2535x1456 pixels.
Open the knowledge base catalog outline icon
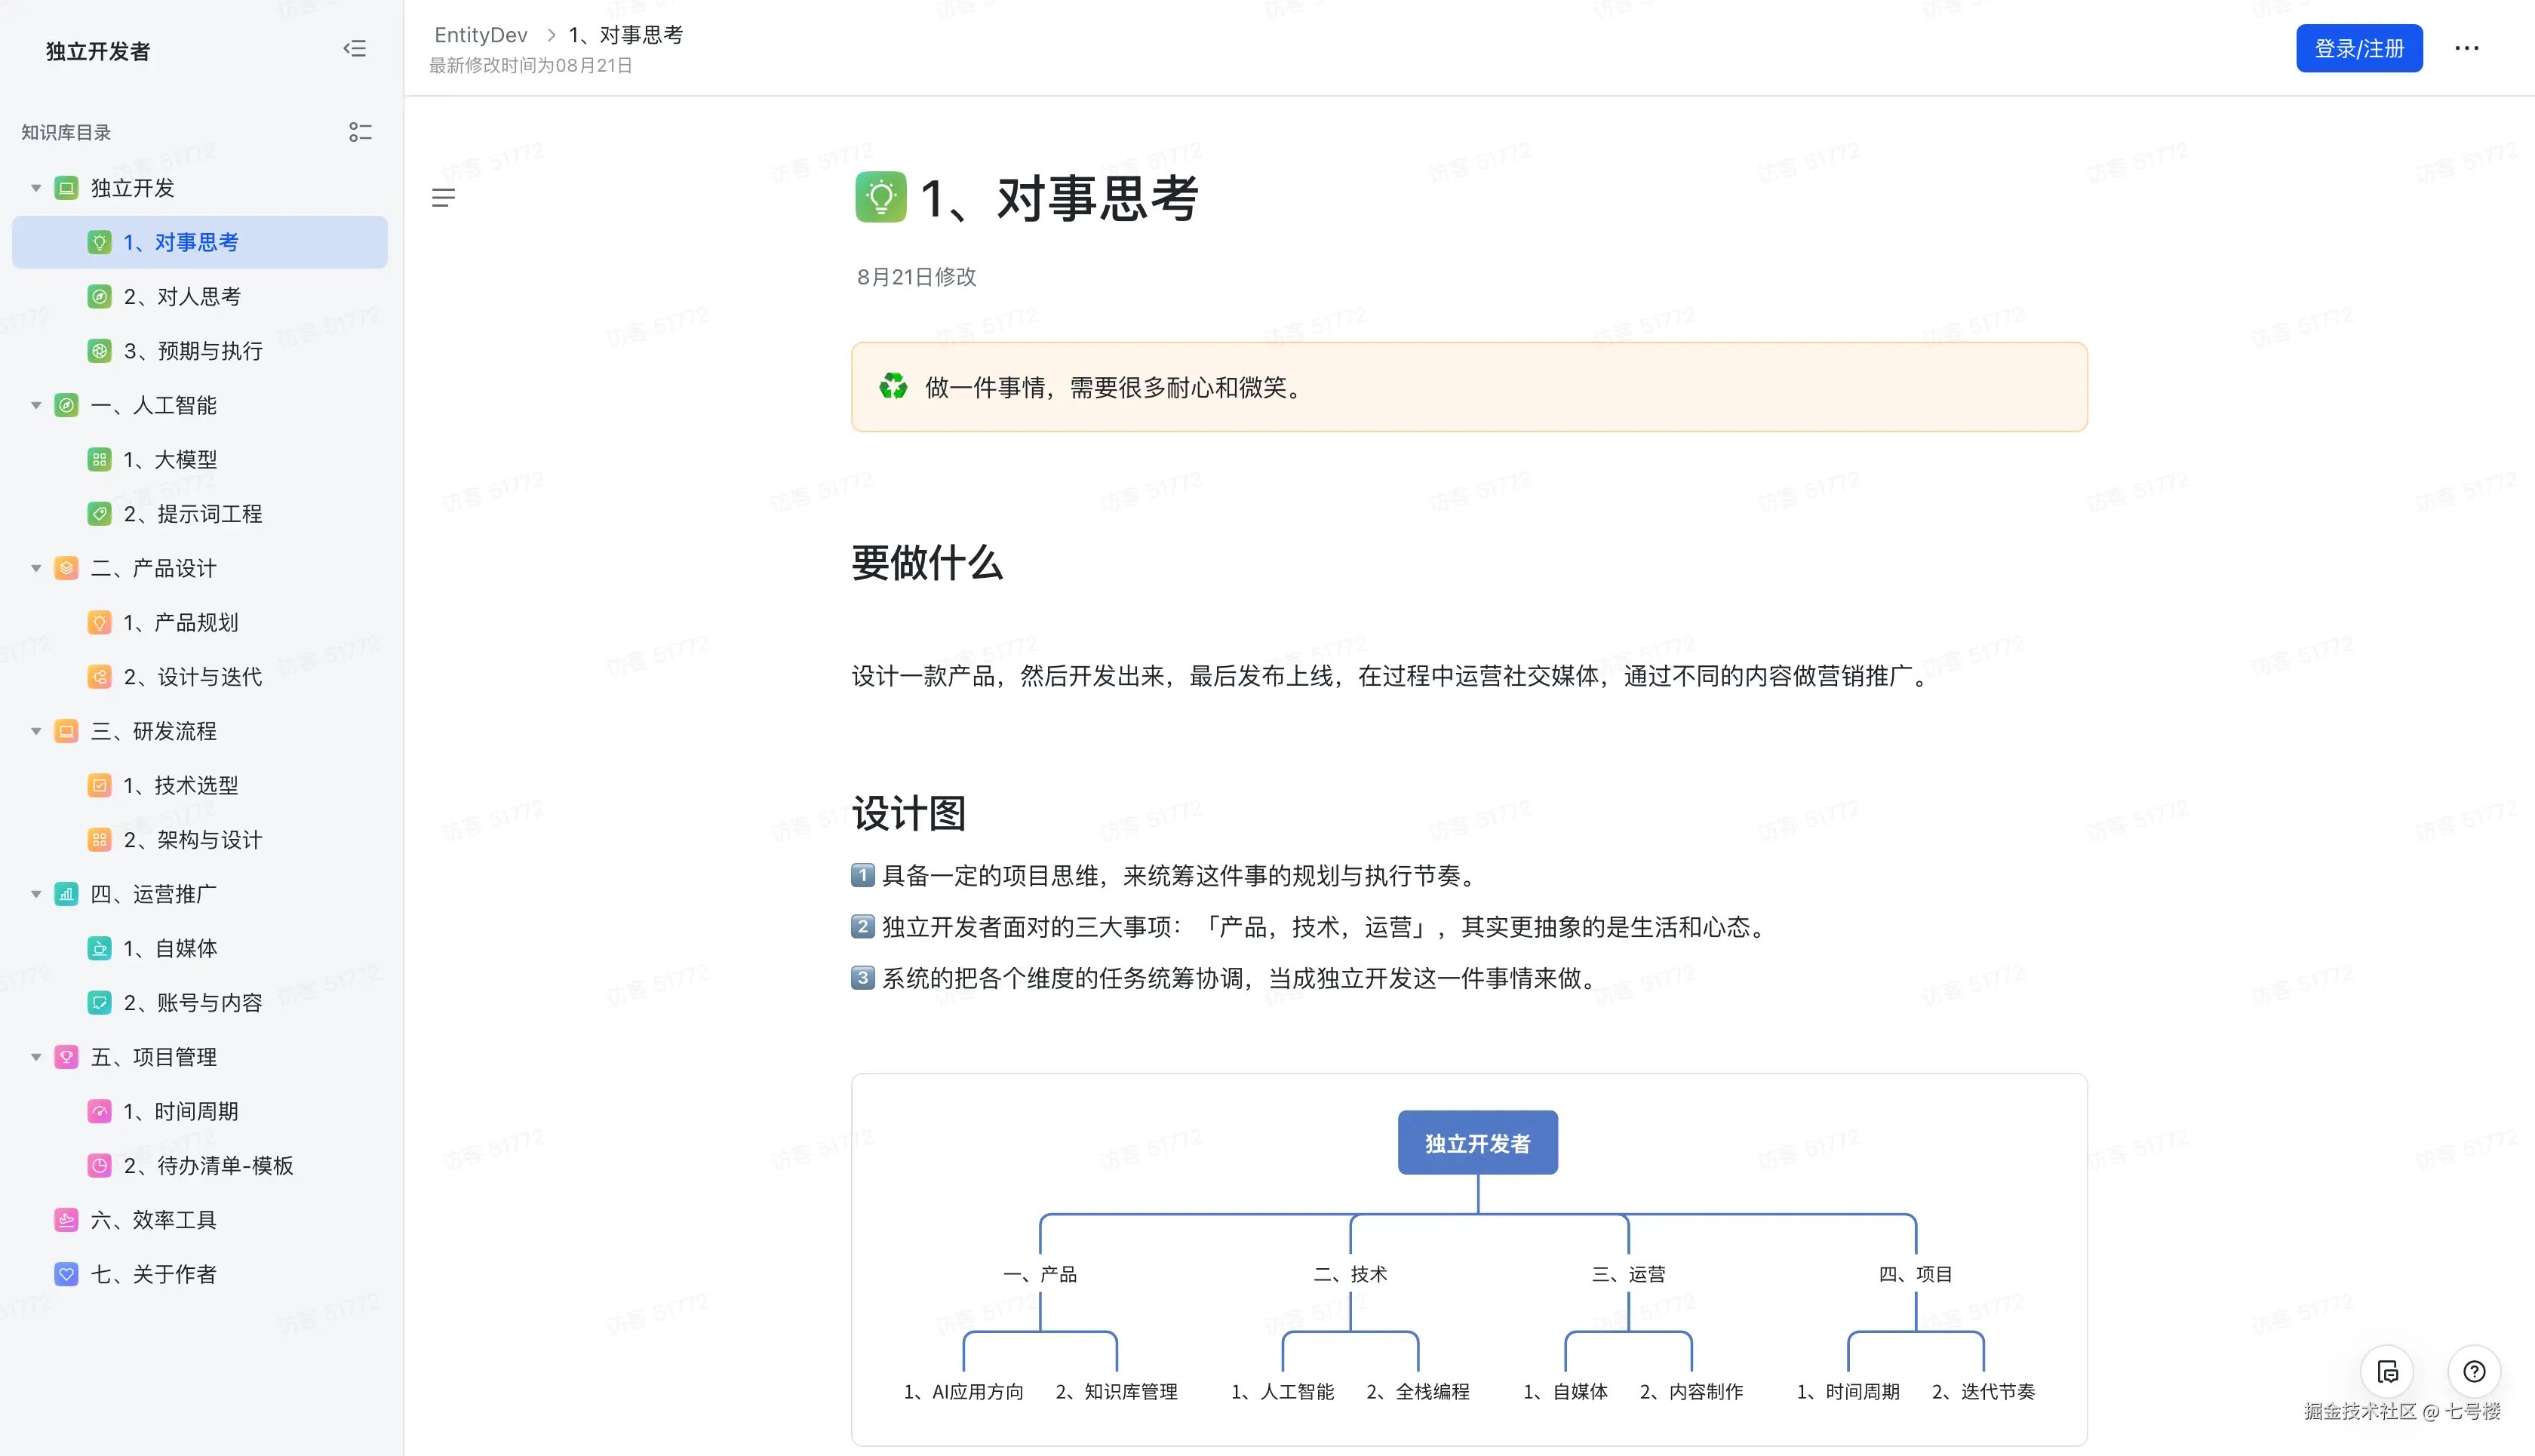pyautogui.click(x=360, y=132)
